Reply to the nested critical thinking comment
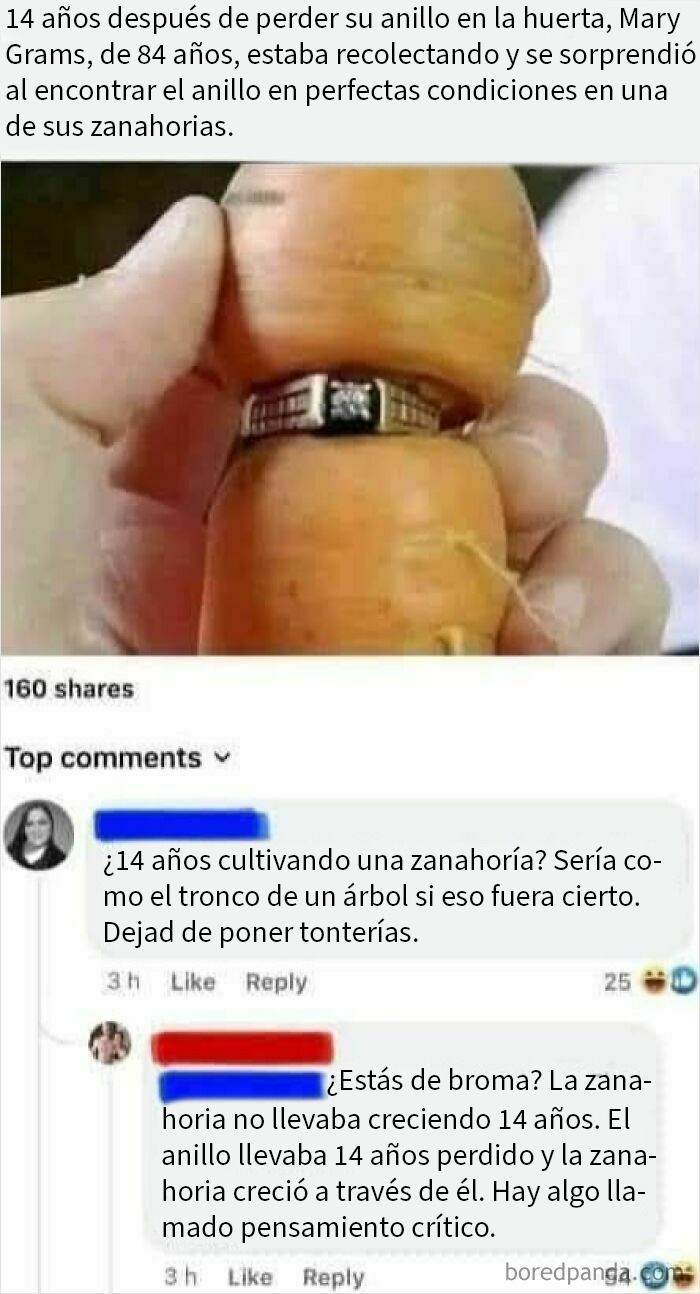The height and width of the screenshot is (1294, 700). (x=333, y=1277)
